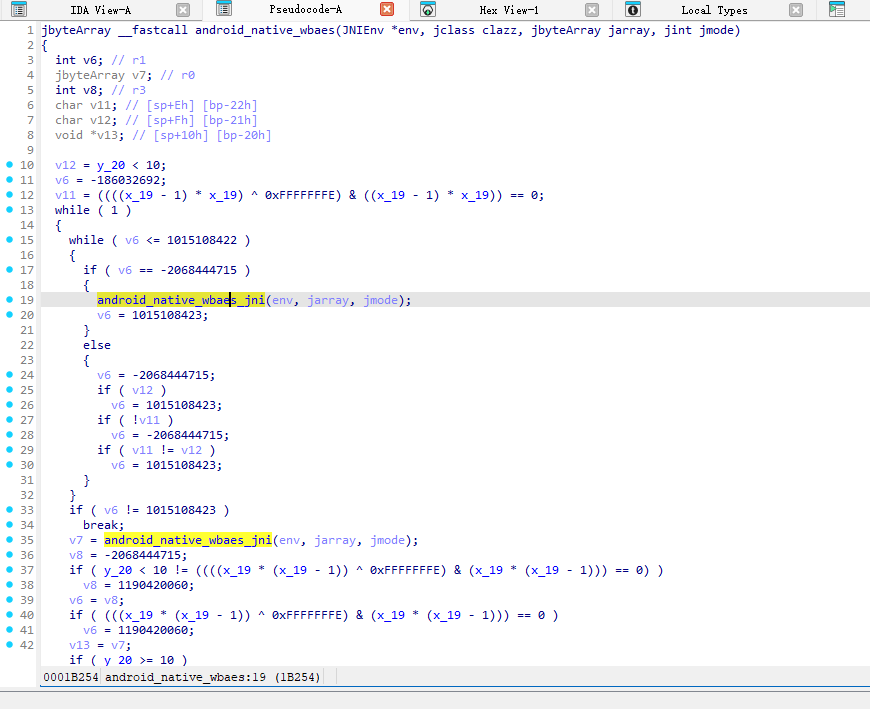Close the Pseudocode-A tab
The width and height of the screenshot is (870, 709).
click(x=387, y=9)
